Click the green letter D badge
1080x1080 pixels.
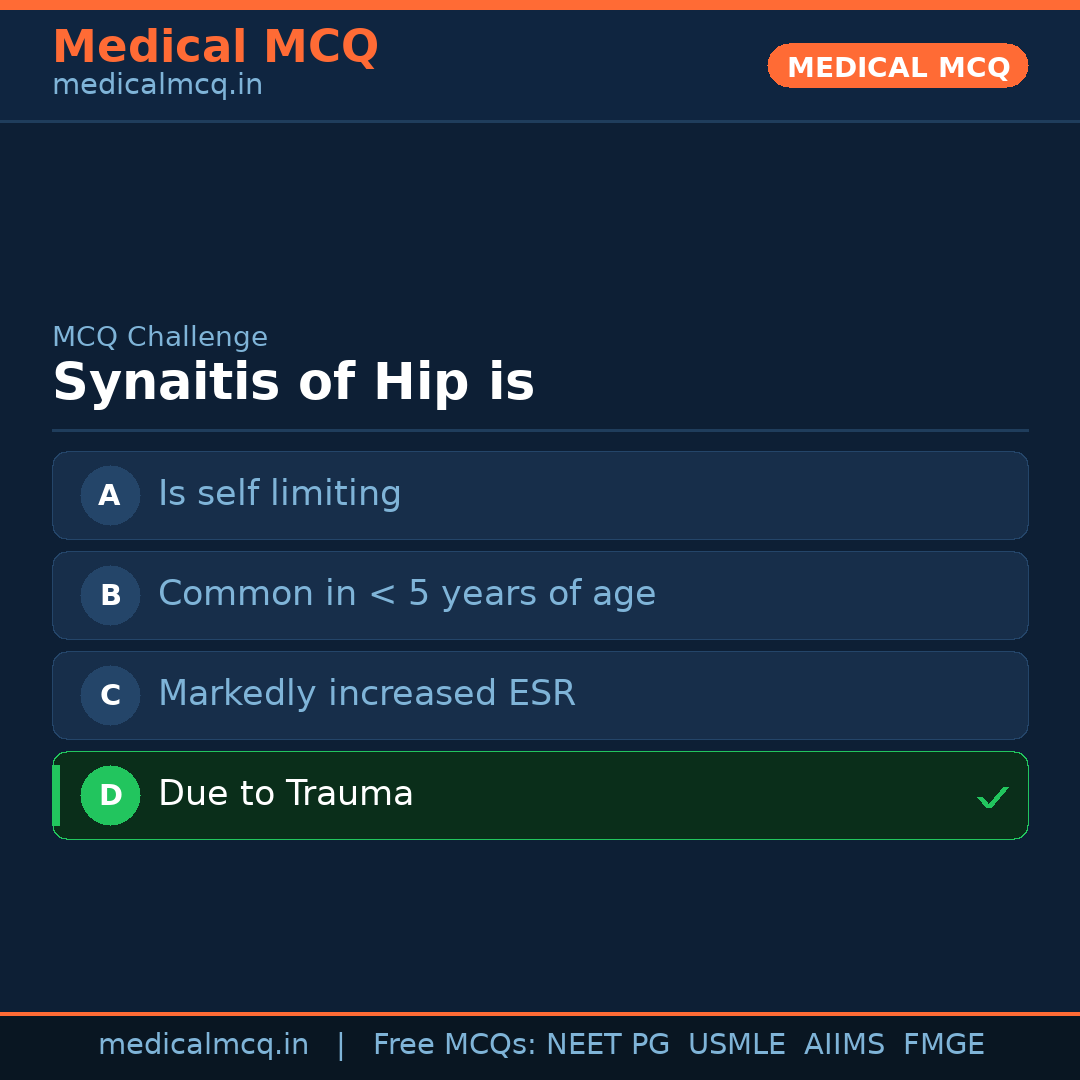[x=110, y=795]
